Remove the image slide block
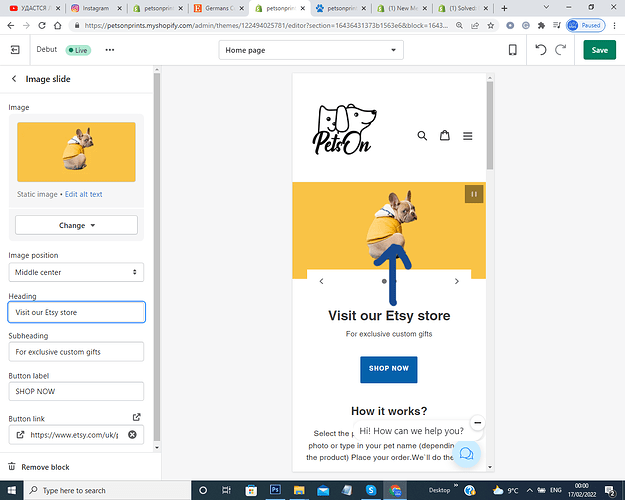The width and height of the screenshot is (625, 500). coord(39,467)
